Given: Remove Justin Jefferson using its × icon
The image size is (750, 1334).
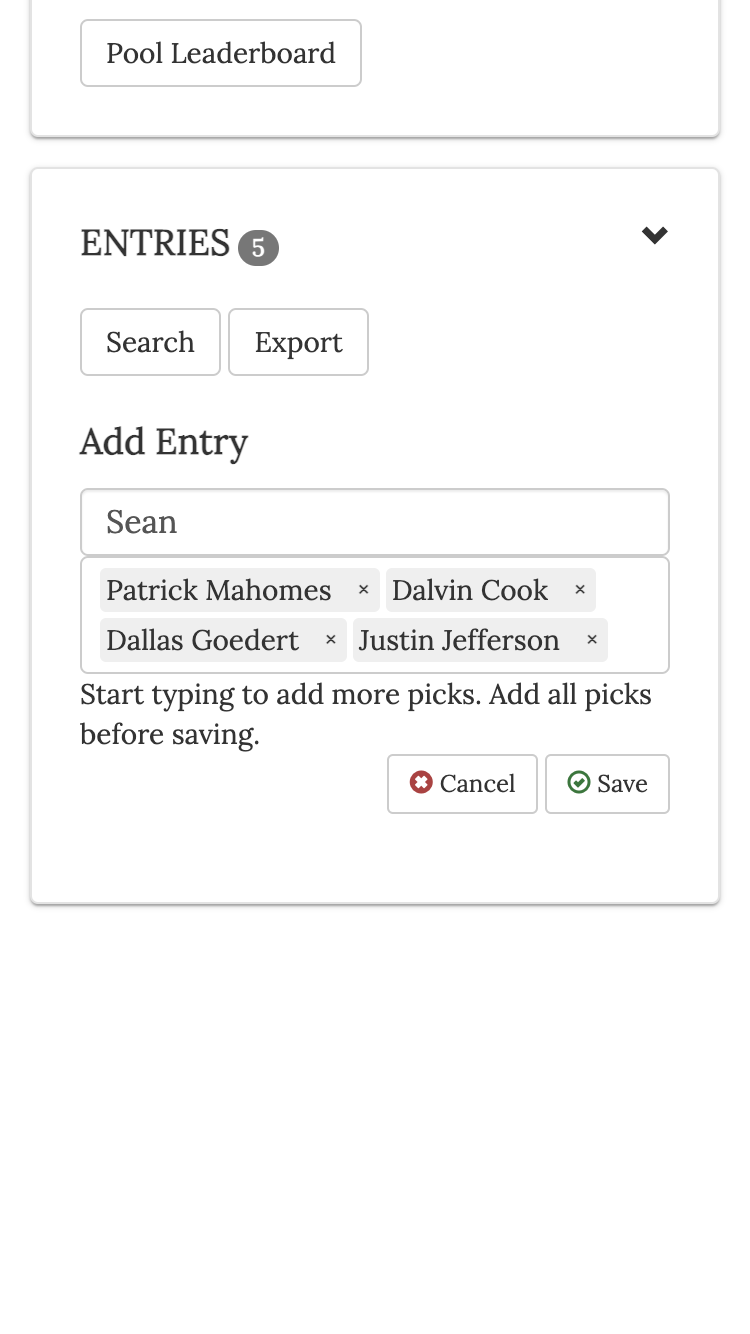Looking at the screenshot, I should pyautogui.click(x=592, y=640).
